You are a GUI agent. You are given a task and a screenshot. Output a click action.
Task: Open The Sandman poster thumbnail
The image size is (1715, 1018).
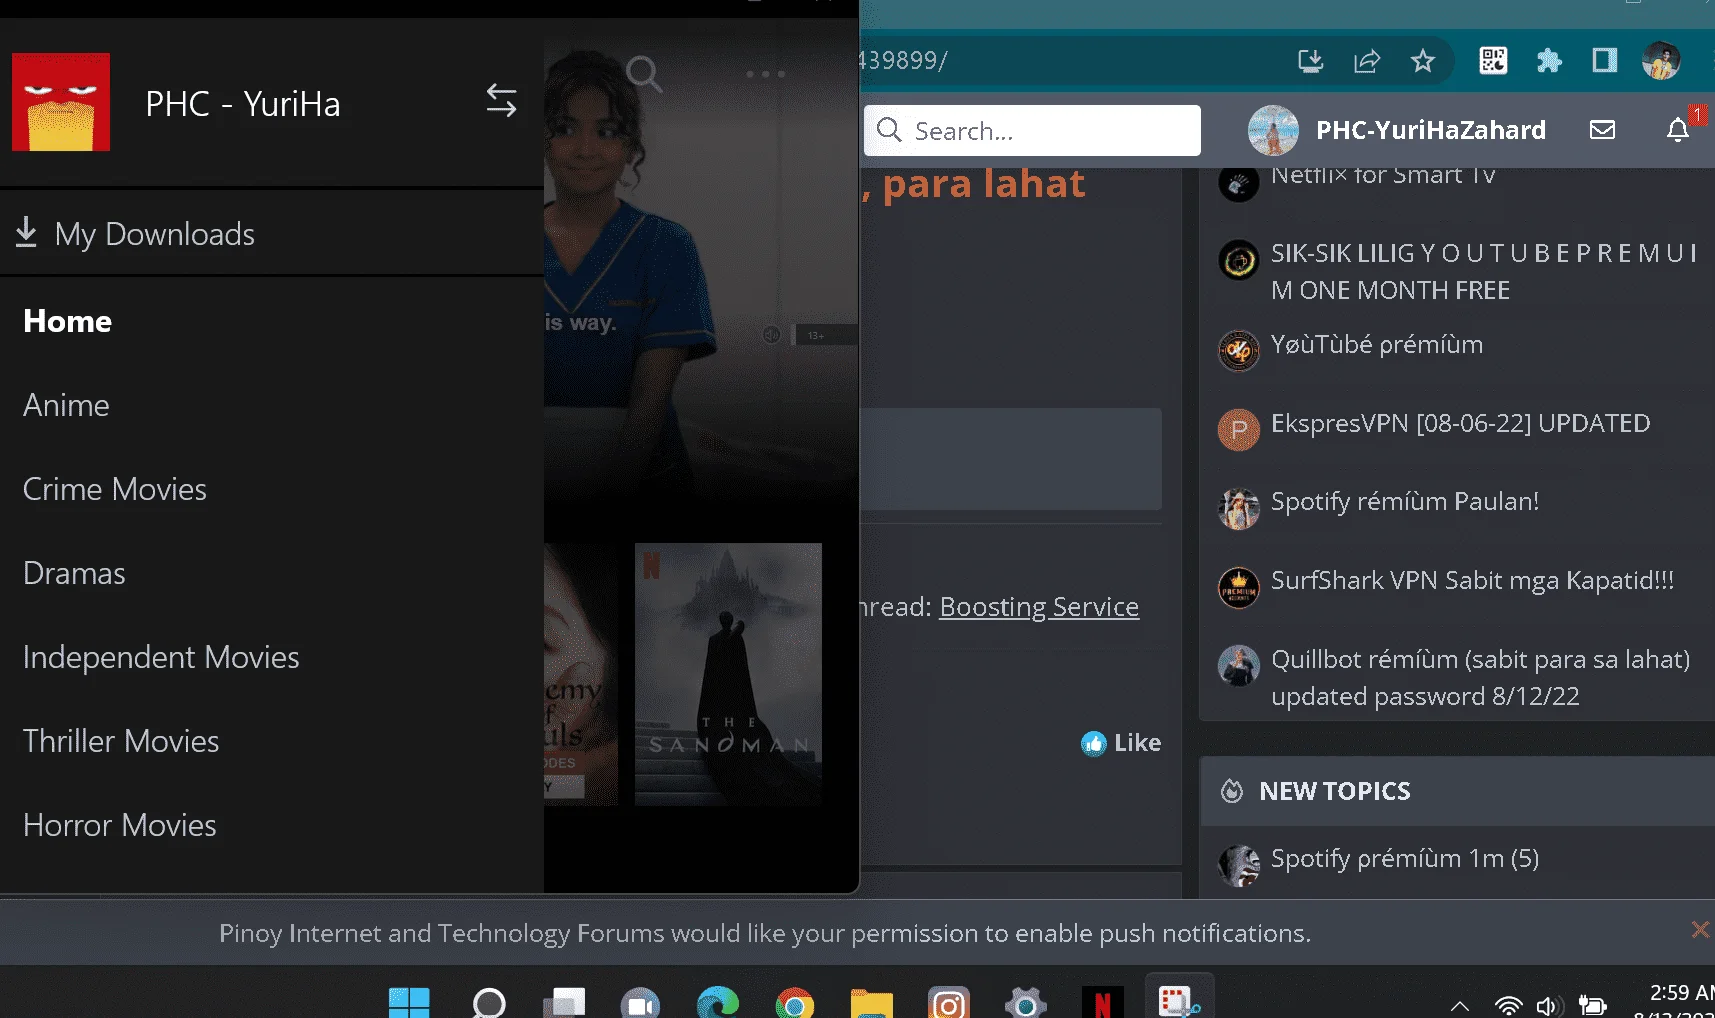[x=728, y=674]
